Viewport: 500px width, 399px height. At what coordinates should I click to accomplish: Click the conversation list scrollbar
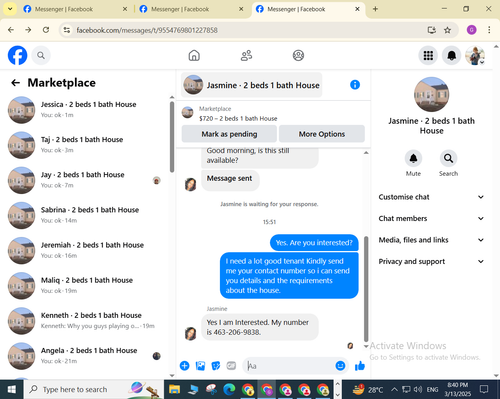(x=172, y=137)
